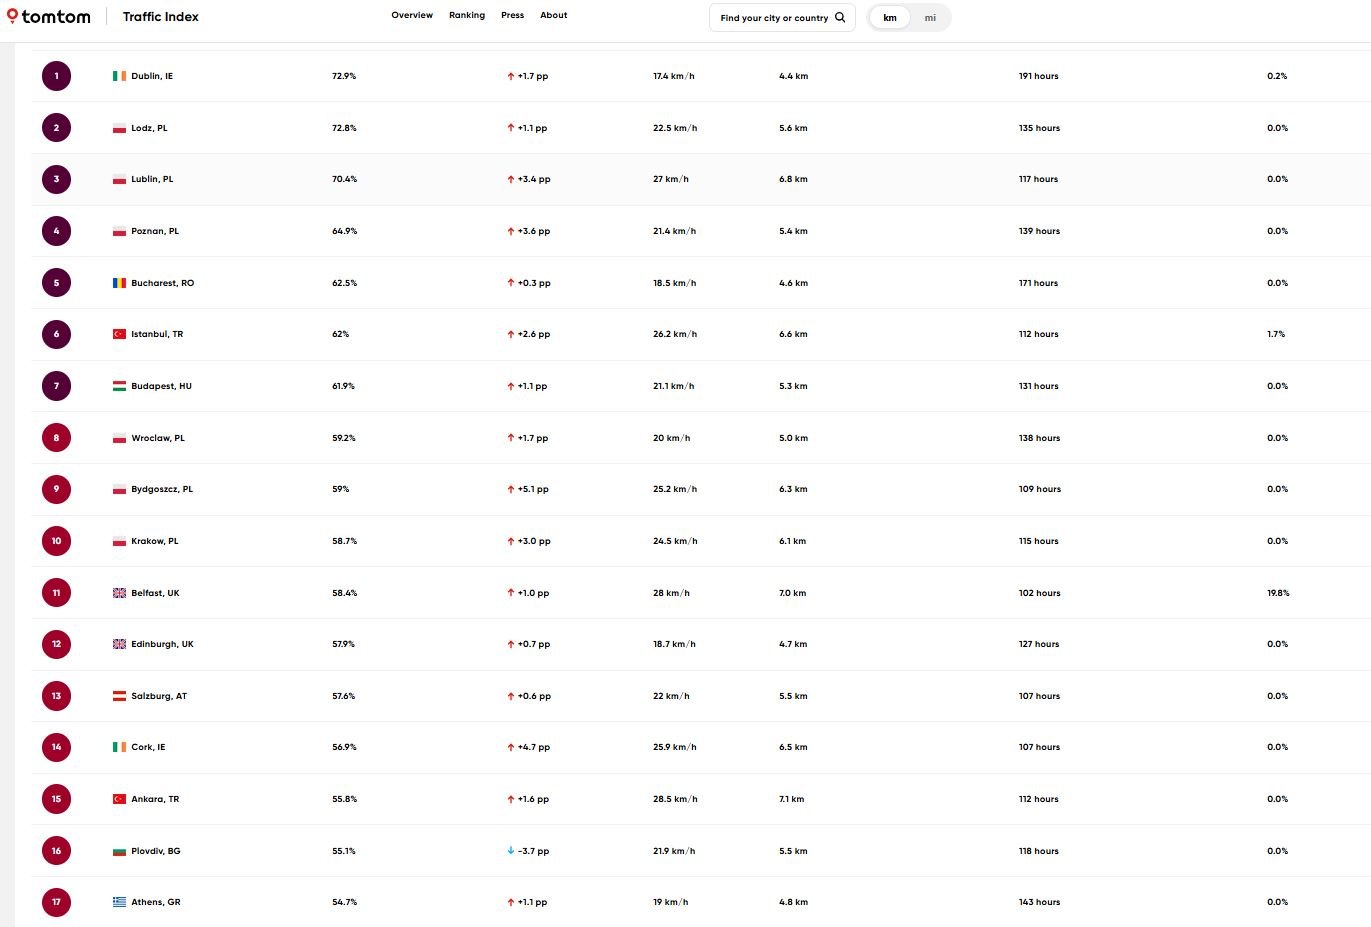Viewport: 1371px width, 927px height.
Task: Click the Turkey flag beside Istanbul
Action: [119, 334]
